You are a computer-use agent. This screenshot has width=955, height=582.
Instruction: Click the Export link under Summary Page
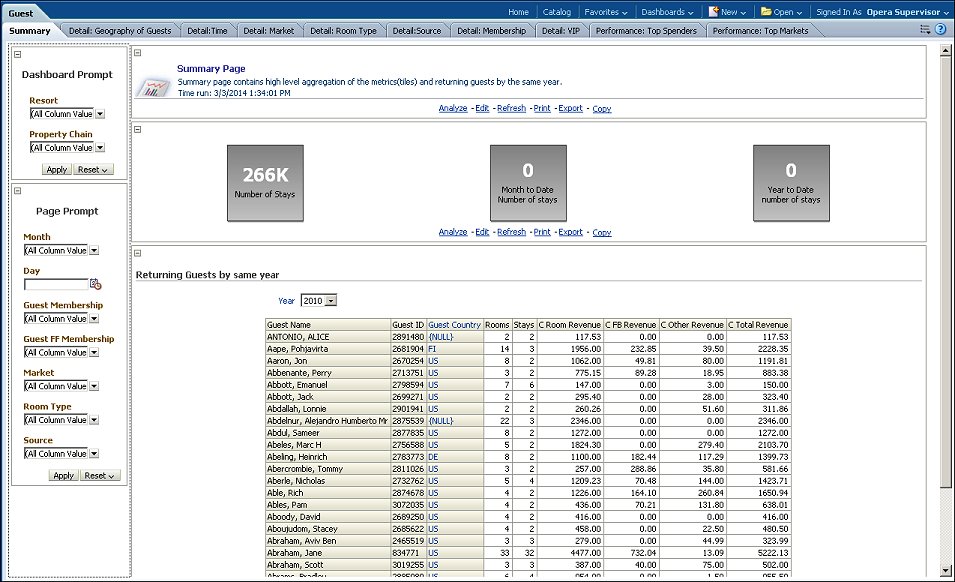(570, 108)
